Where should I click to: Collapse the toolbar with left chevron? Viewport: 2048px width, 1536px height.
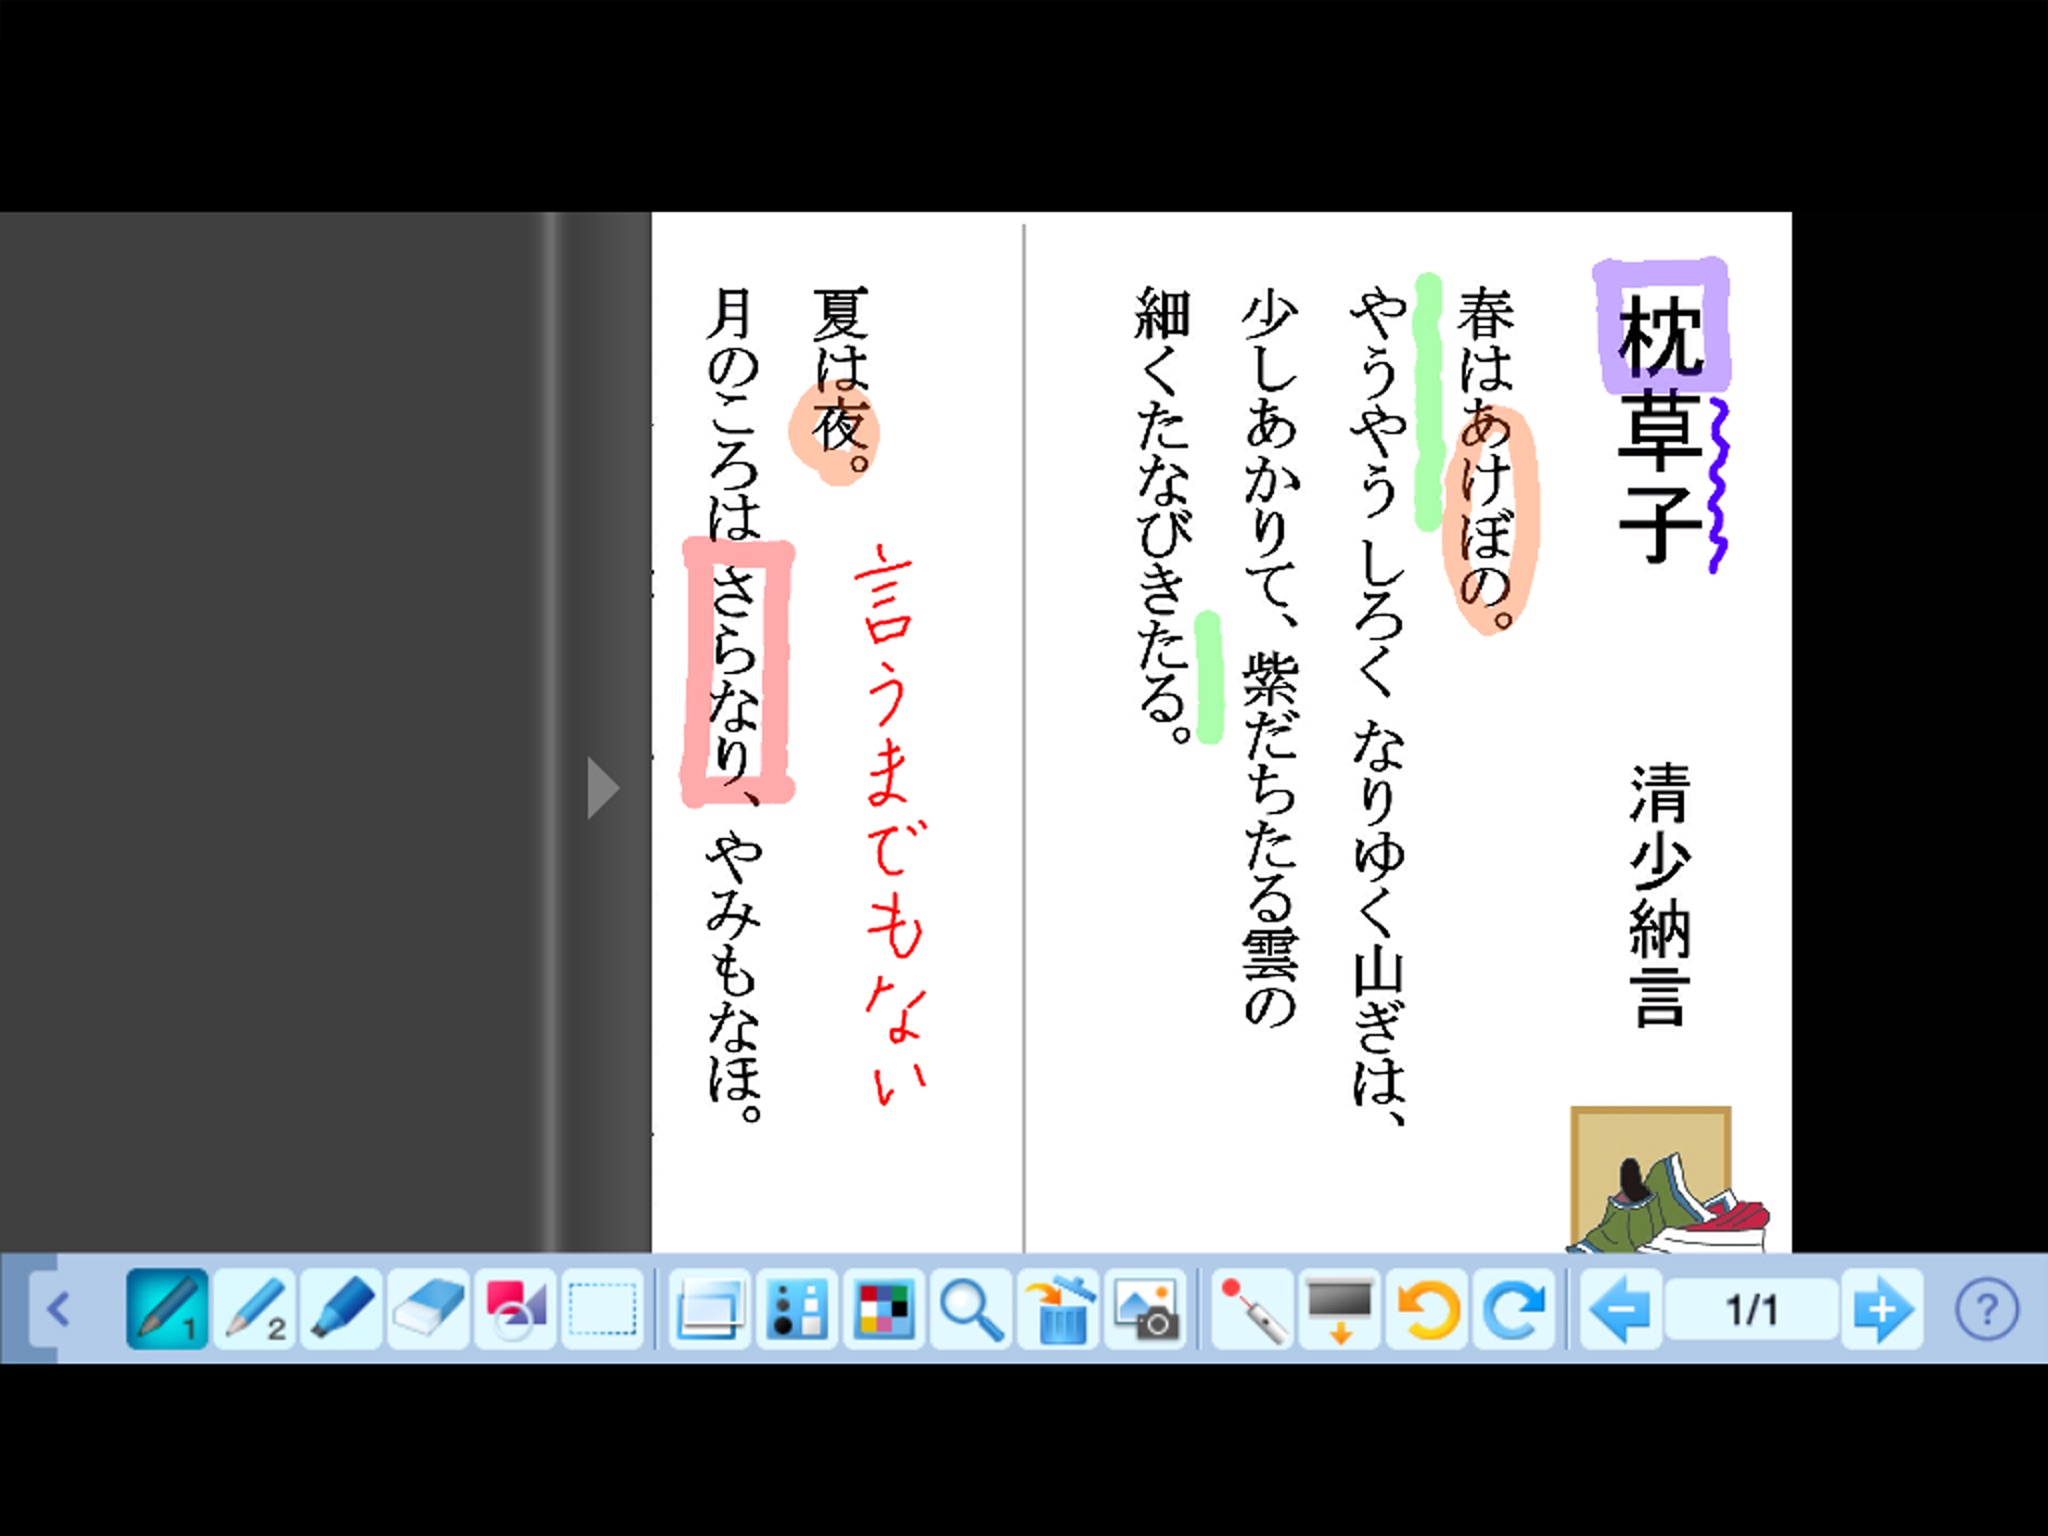coord(58,1308)
